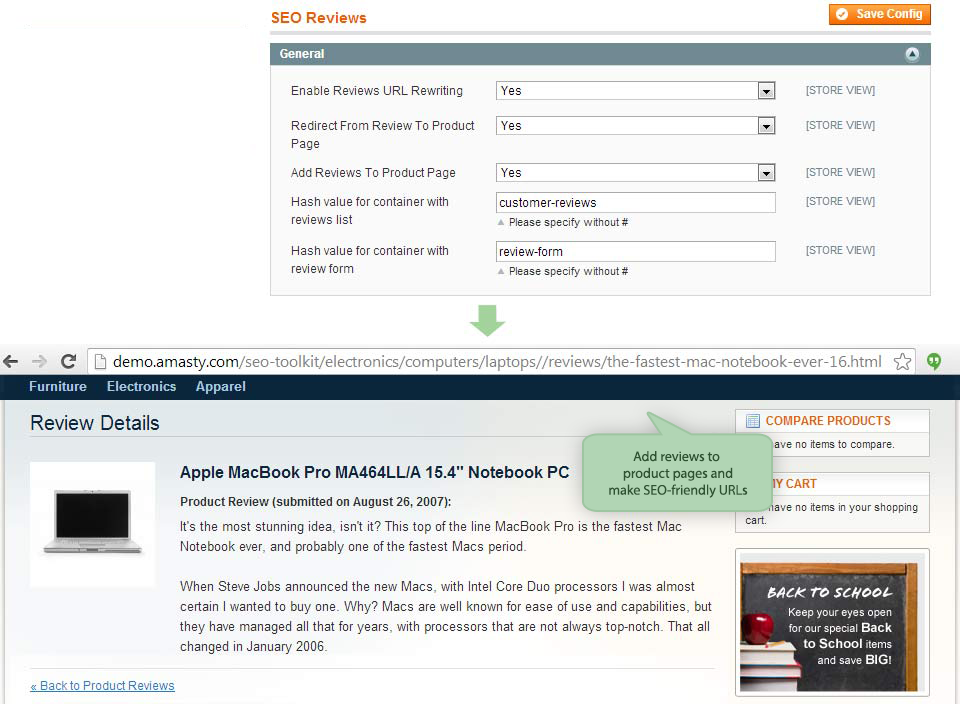
Task: Bookmark the page with the star icon
Action: (x=902, y=362)
